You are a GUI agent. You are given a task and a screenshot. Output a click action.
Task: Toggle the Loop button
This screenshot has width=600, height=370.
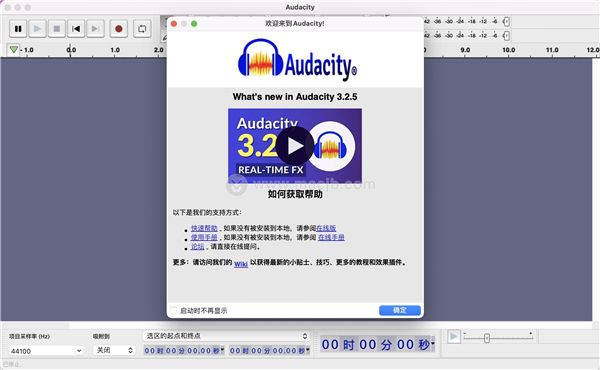pyautogui.click(x=142, y=29)
